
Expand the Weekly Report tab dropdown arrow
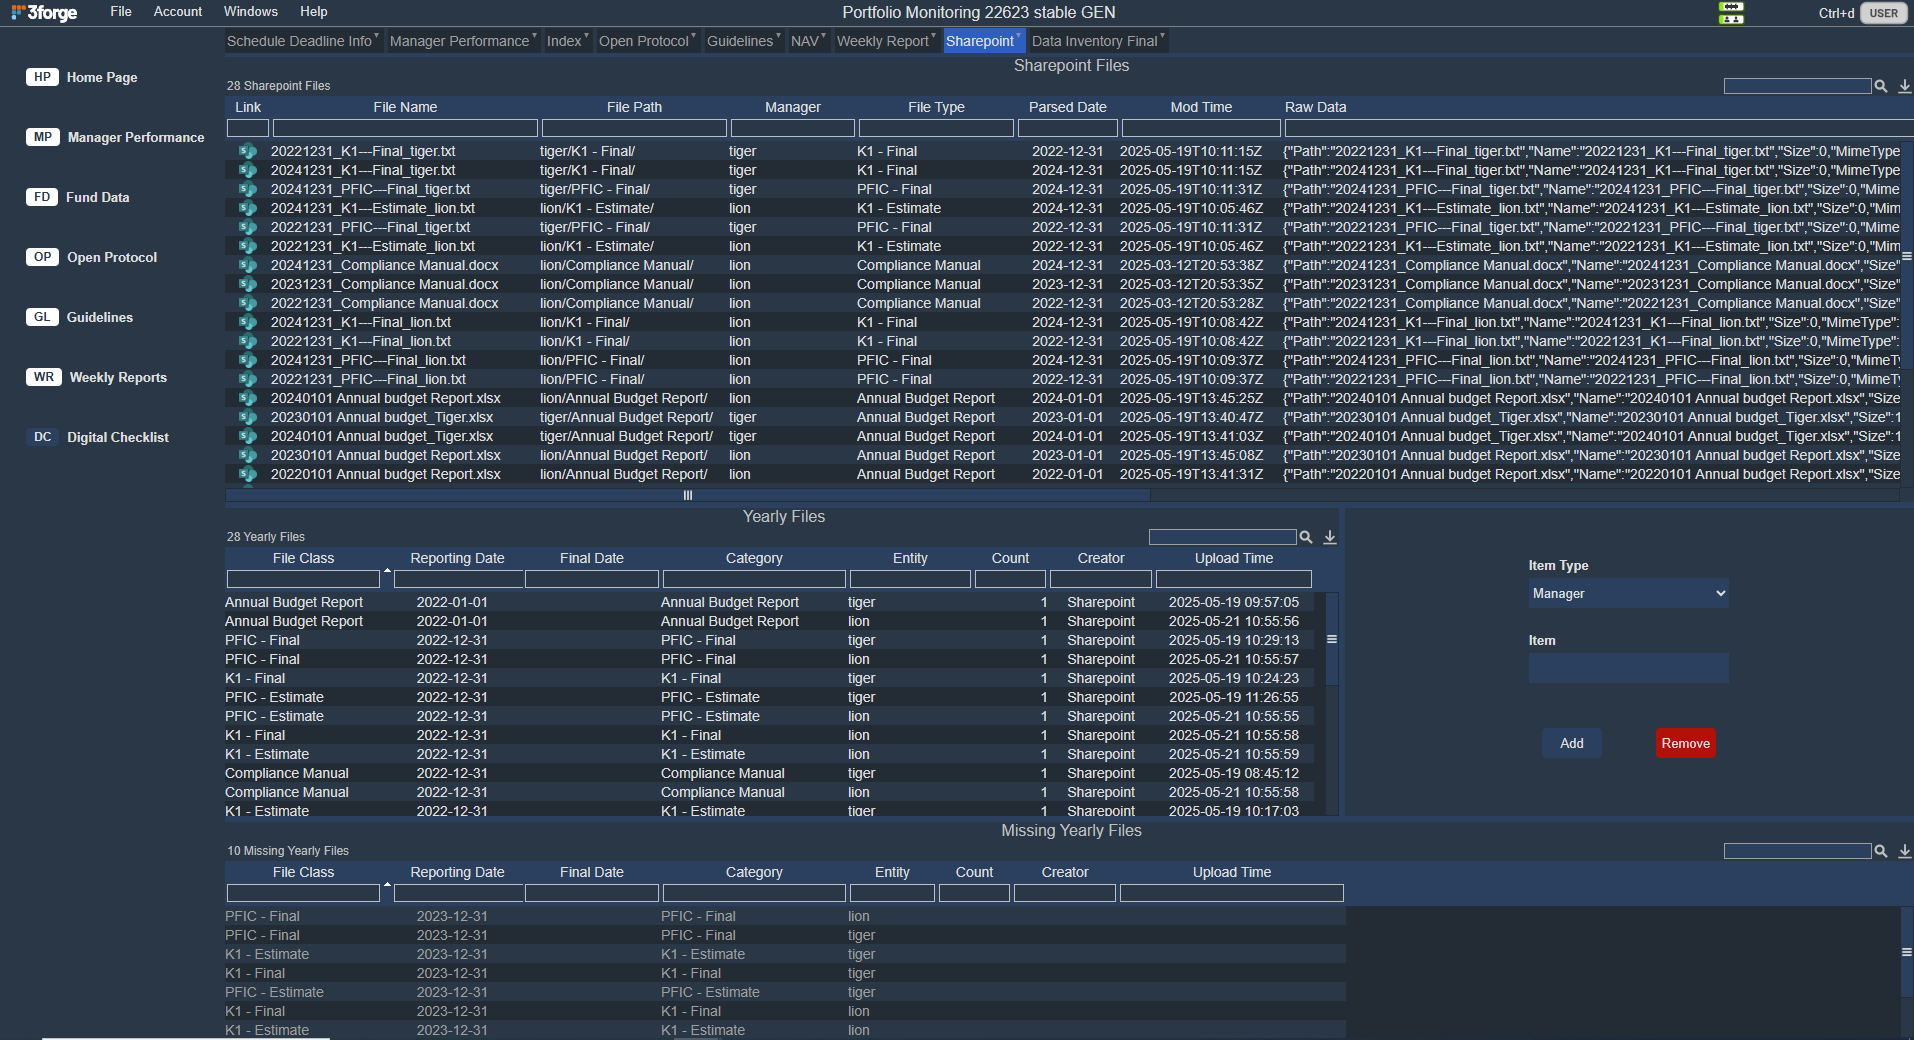click(x=933, y=36)
